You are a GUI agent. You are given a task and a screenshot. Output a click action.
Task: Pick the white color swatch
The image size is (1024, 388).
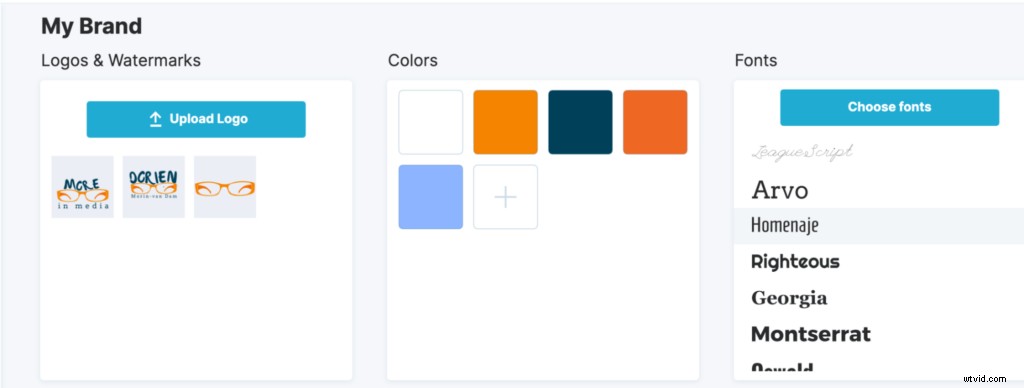[431, 122]
